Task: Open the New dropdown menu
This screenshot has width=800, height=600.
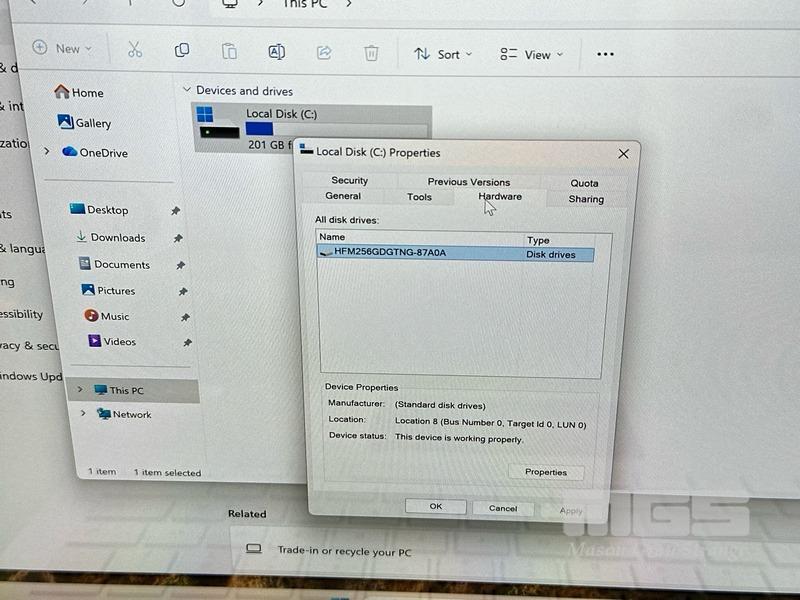Action: pyautogui.click(x=62, y=48)
